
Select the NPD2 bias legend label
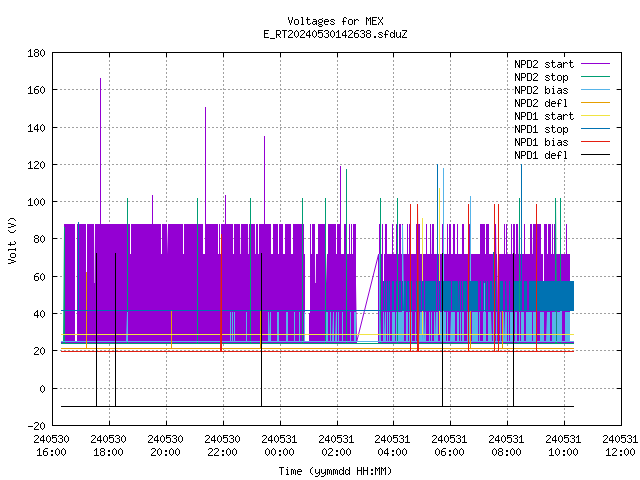pyautogui.click(x=541, y=90)
